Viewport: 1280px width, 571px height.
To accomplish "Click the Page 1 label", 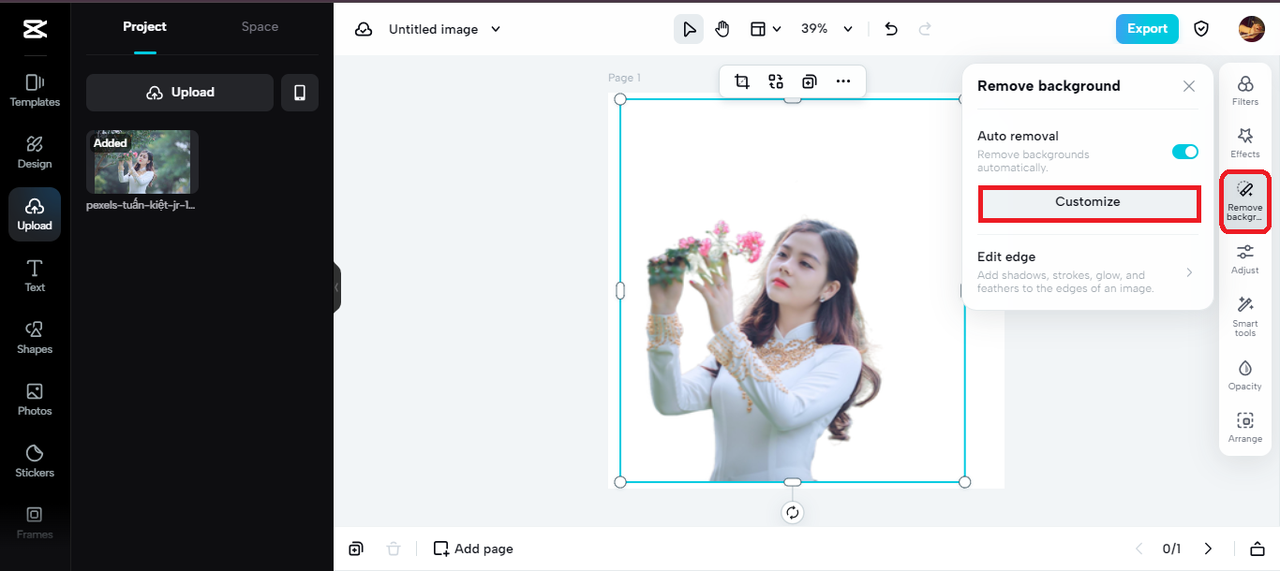I will tap(625, 78).
